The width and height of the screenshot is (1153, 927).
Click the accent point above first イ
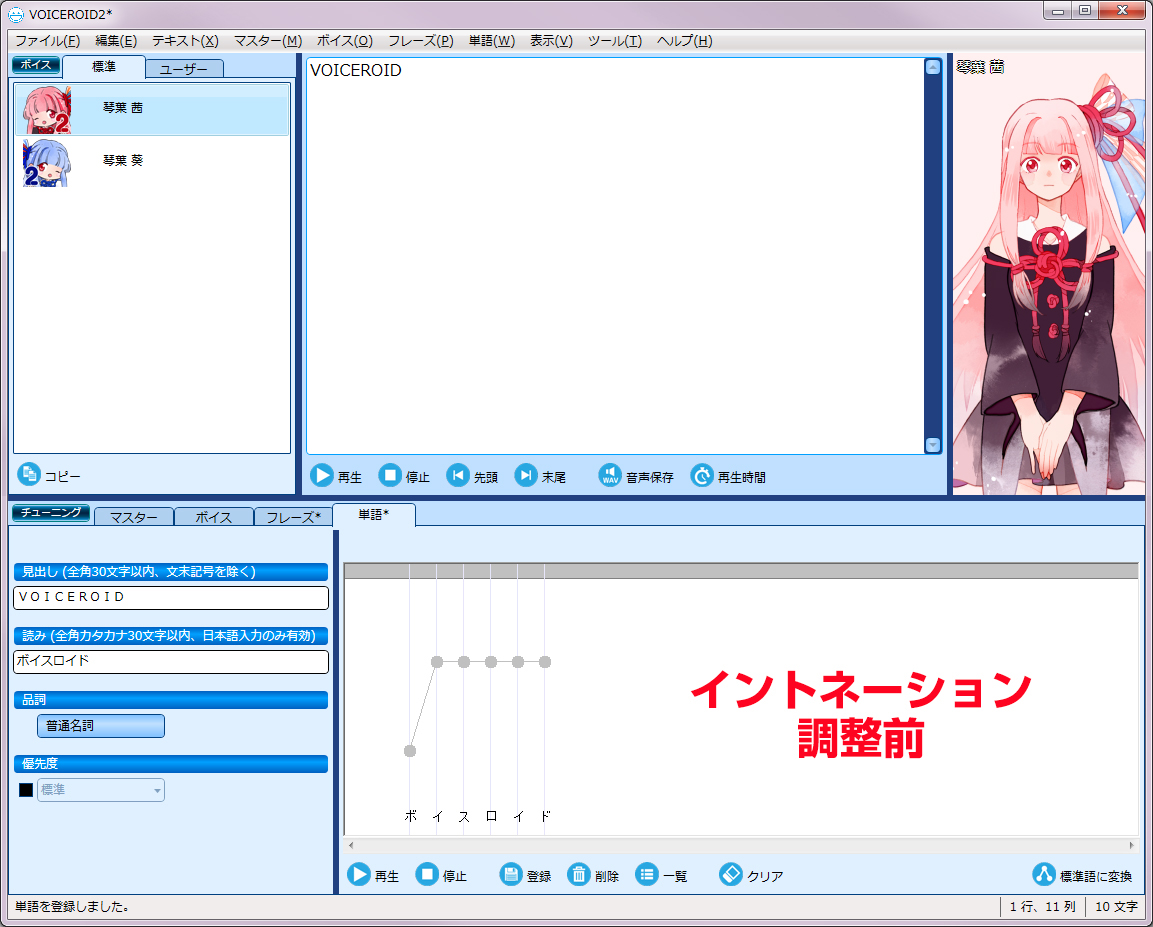pyautogui.click(x=437, y=662)
